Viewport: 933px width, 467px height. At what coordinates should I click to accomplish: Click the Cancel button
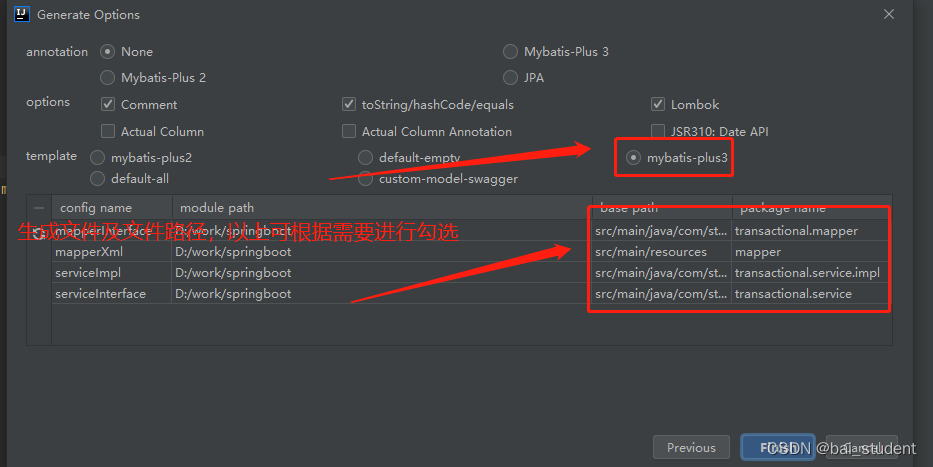[862, 447]
